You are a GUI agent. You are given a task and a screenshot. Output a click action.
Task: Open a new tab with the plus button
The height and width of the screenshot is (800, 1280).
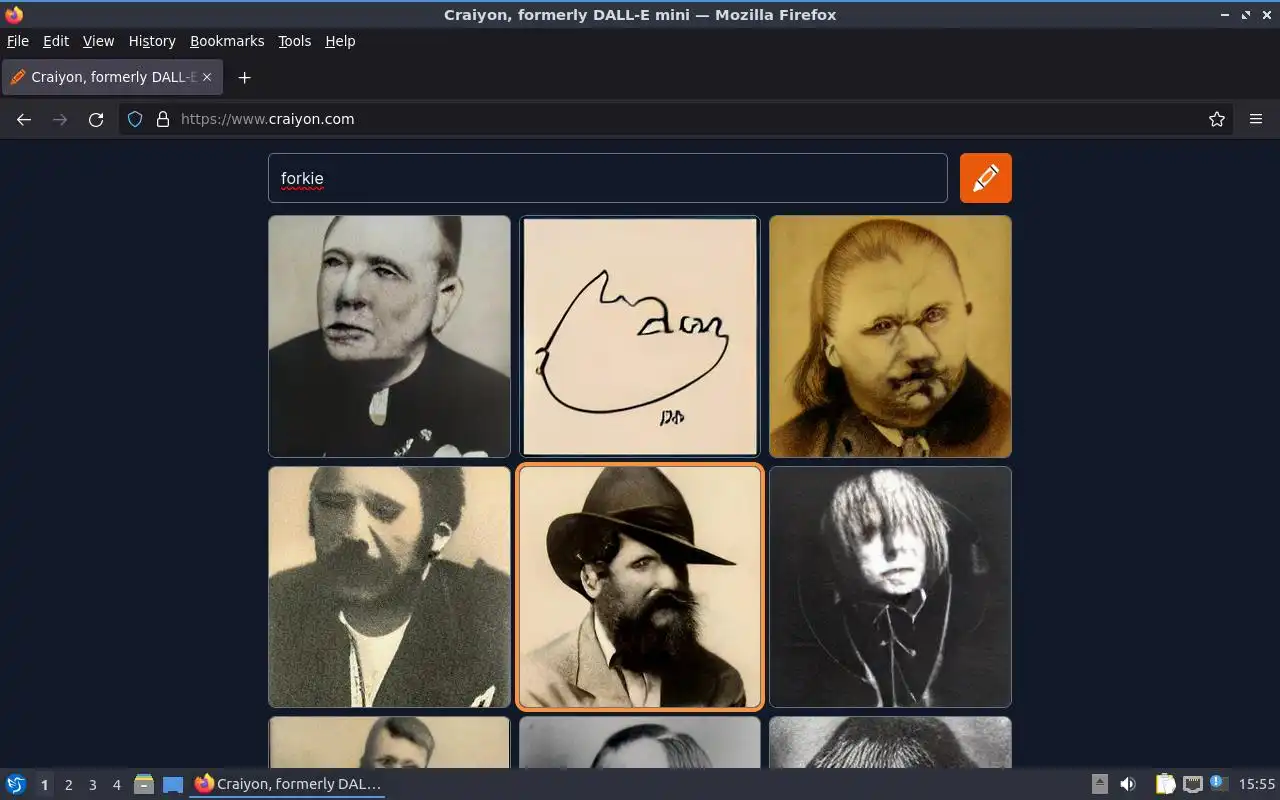pos(244,77)
